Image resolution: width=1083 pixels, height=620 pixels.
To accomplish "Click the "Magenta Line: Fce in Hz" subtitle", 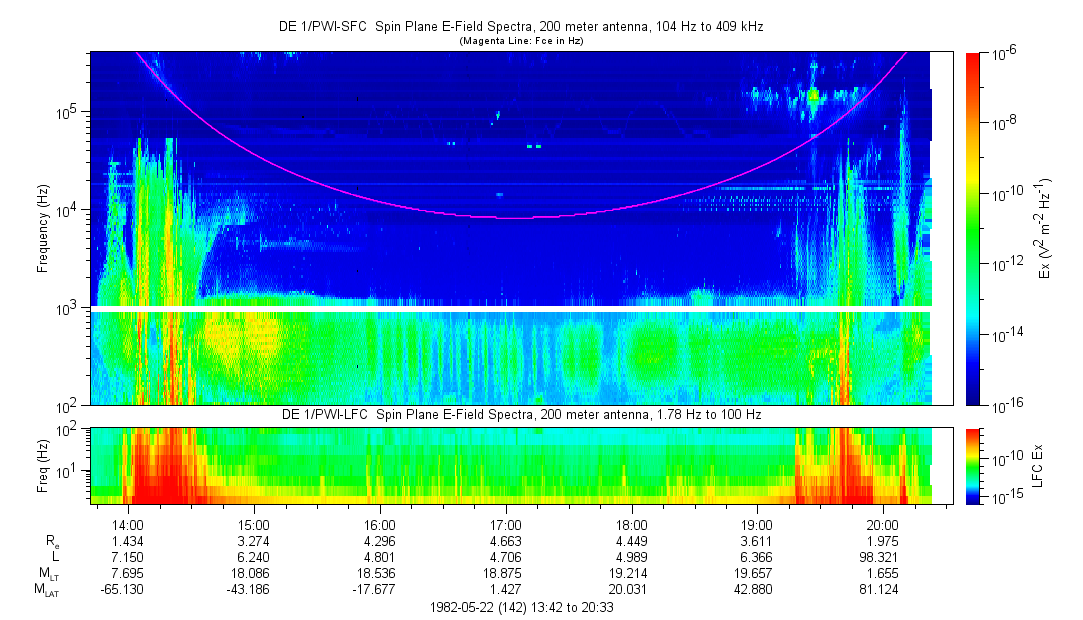I will [520, 41].
